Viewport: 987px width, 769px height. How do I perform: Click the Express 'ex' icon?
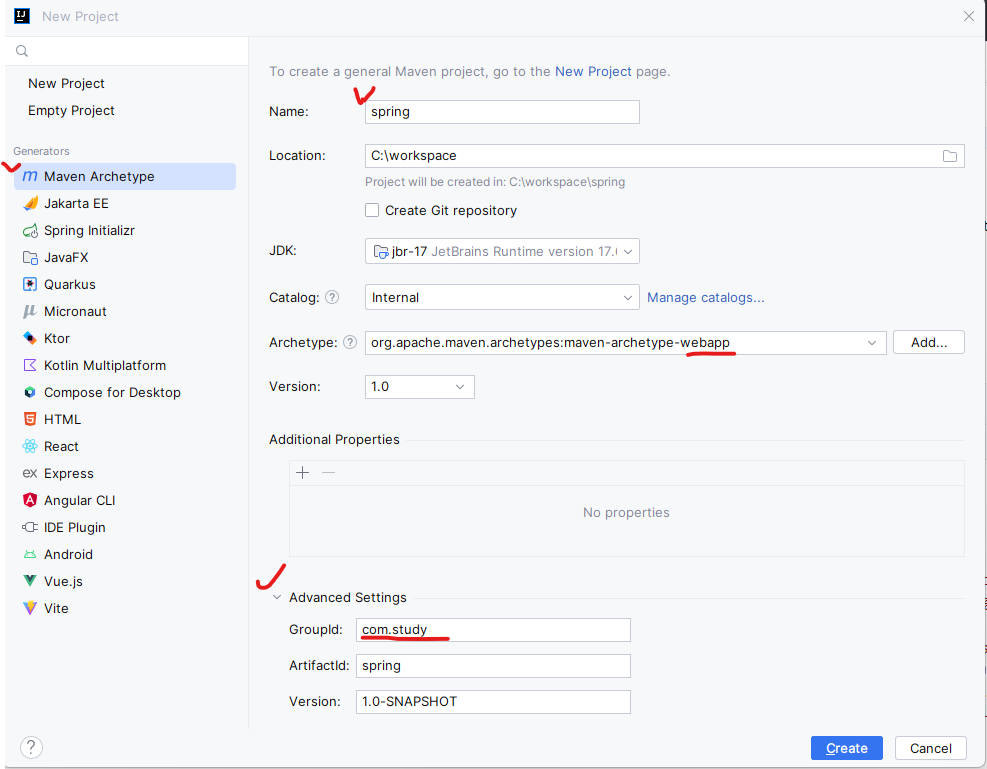pyautogui.click(x=30, y=473)
